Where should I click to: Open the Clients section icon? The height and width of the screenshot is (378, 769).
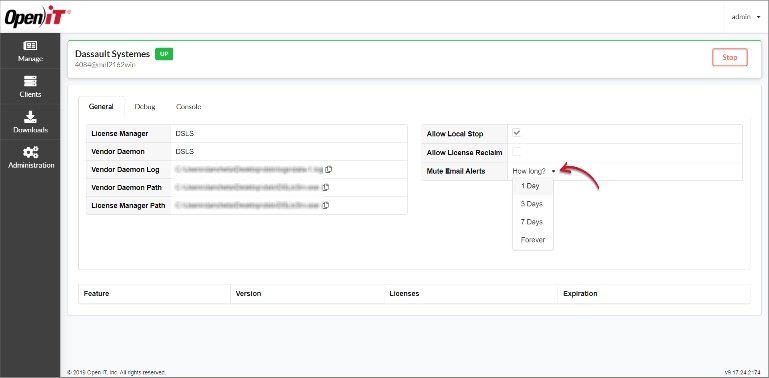pyautogui.click(x=30, y=81)
